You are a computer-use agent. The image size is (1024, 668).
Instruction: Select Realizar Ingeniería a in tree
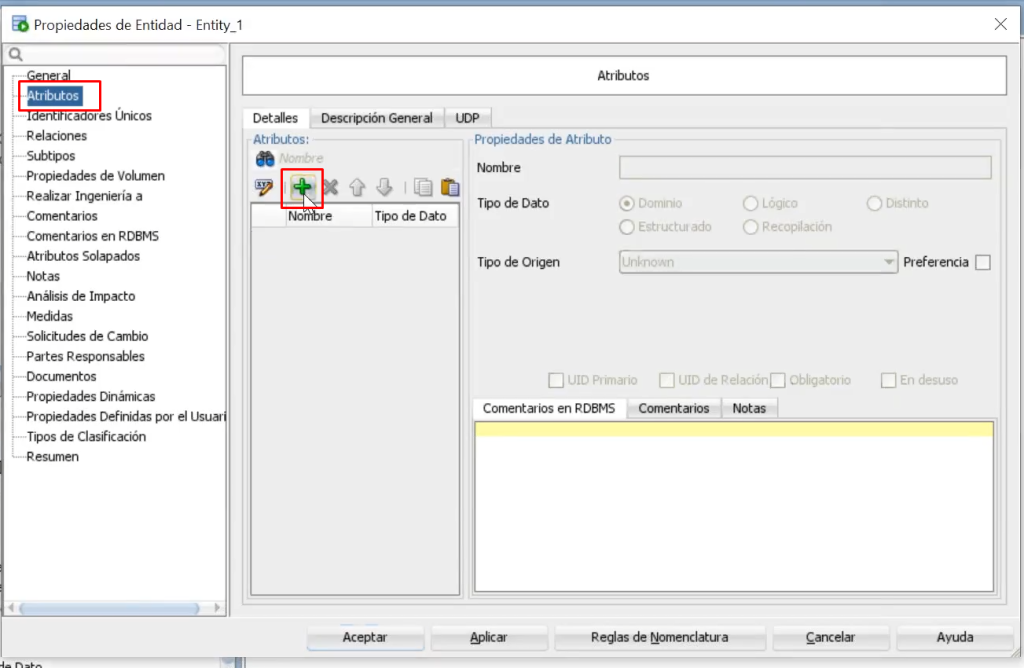point(84,197)
